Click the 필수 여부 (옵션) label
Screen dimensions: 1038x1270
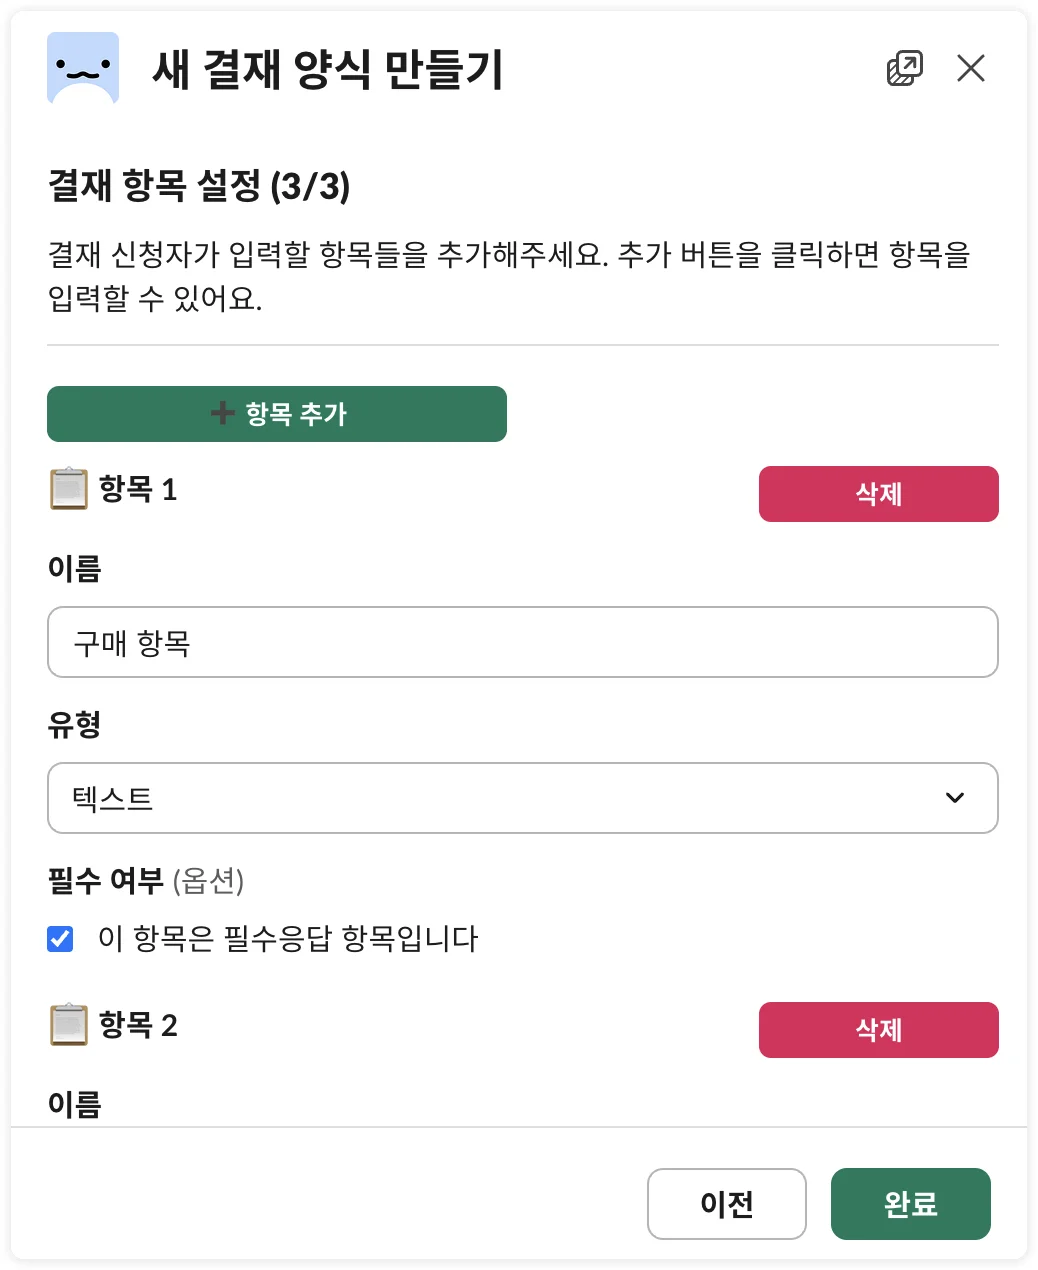(146, 881)
